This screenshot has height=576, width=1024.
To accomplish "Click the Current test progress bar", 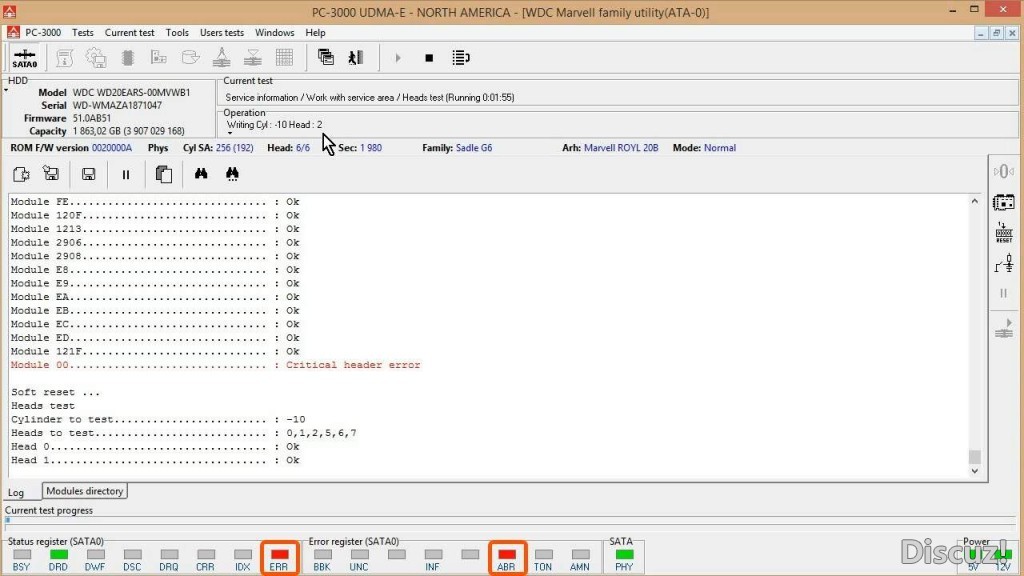I will pyautogui.click(x=510, y=520).
